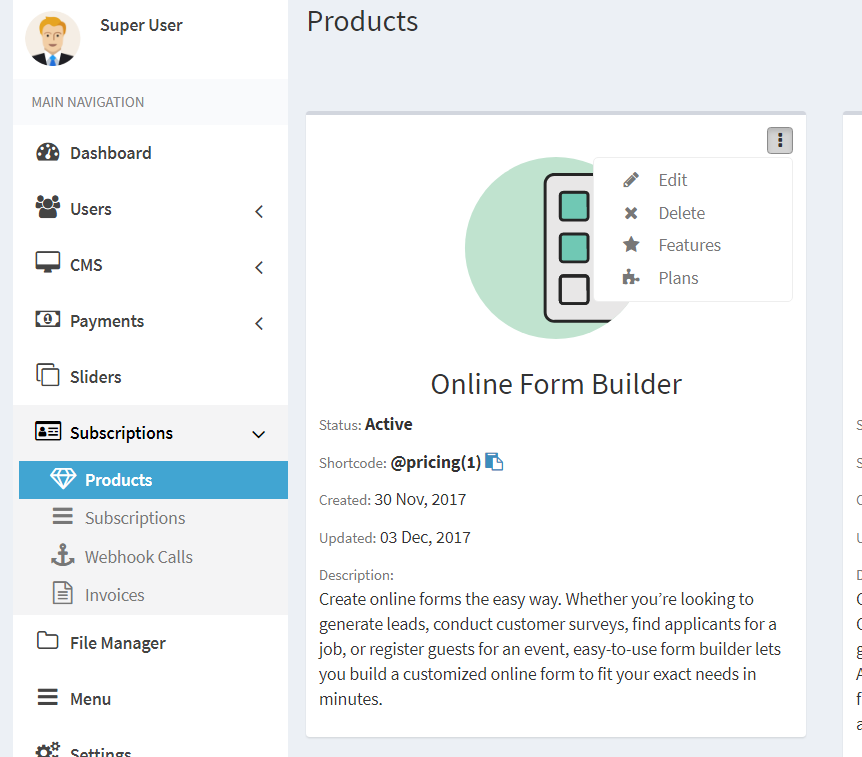Choose Edit from the product dropdown
Viewport: 862px width, 757px height.
672,180
